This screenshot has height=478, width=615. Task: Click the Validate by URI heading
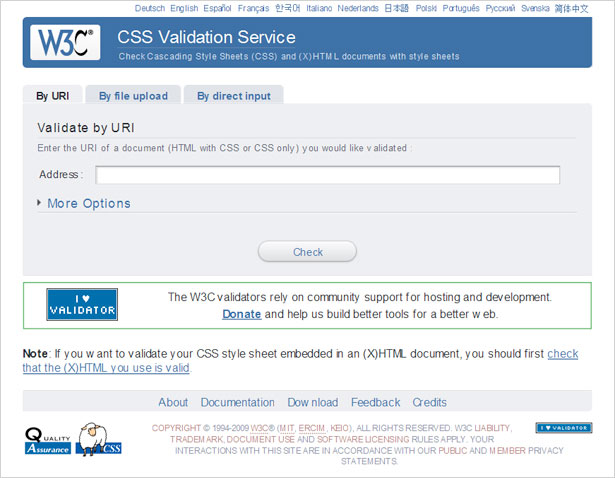(86, 128)
